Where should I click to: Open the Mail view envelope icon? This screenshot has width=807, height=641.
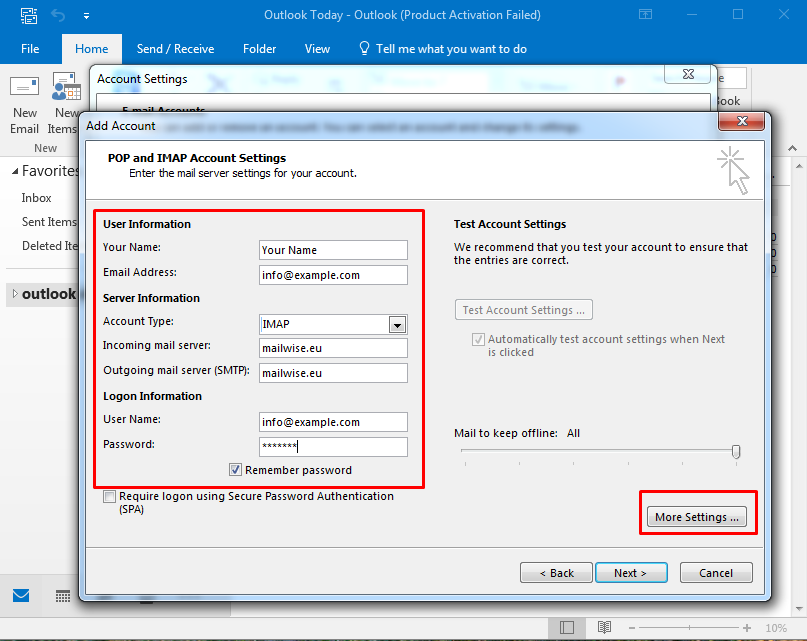click(x=21, y=596)
